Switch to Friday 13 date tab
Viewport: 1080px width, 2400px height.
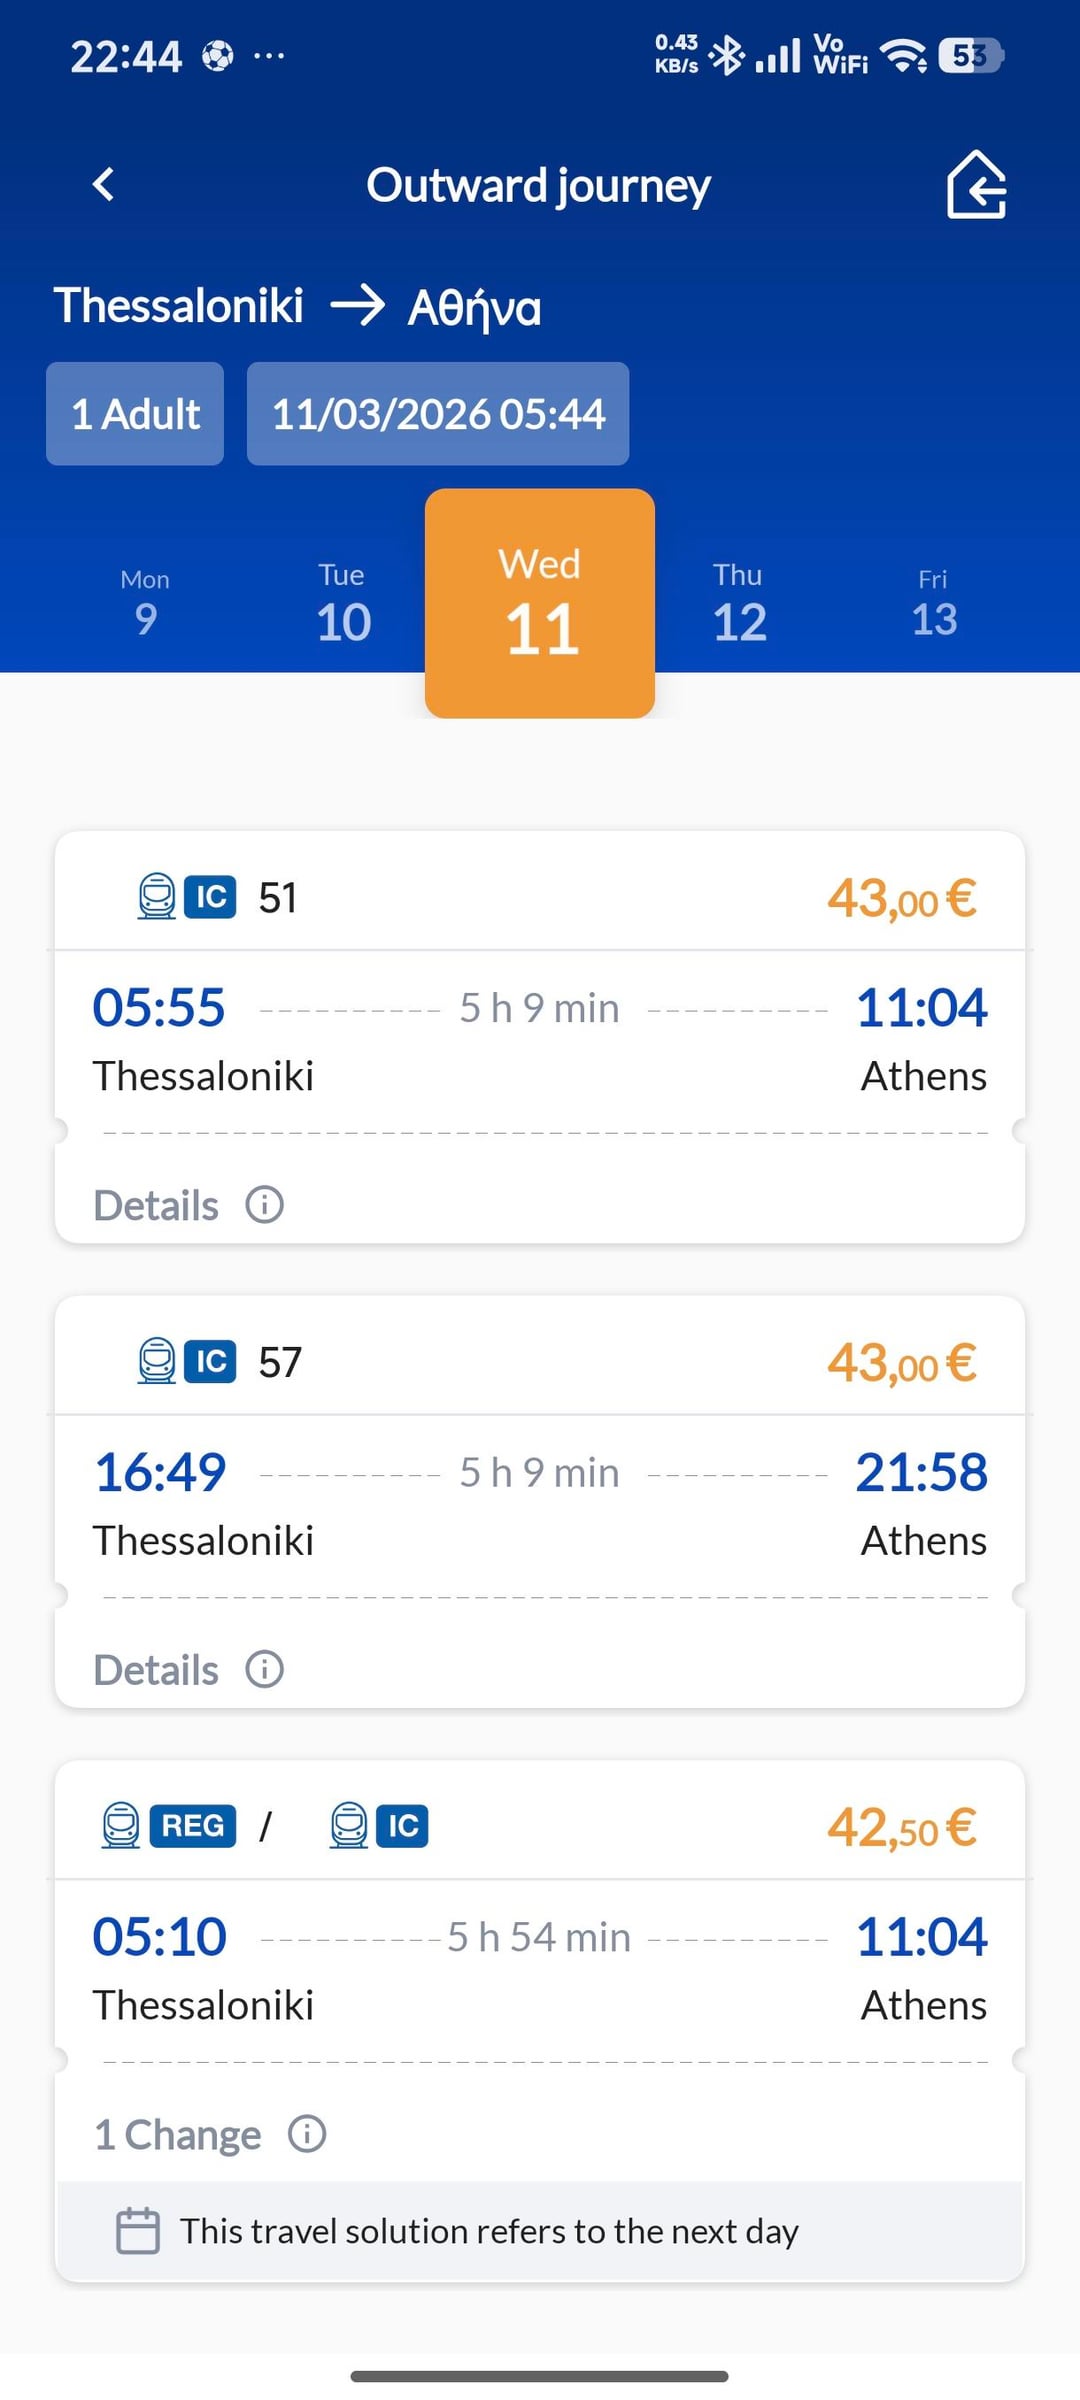(x=934, y=604)
